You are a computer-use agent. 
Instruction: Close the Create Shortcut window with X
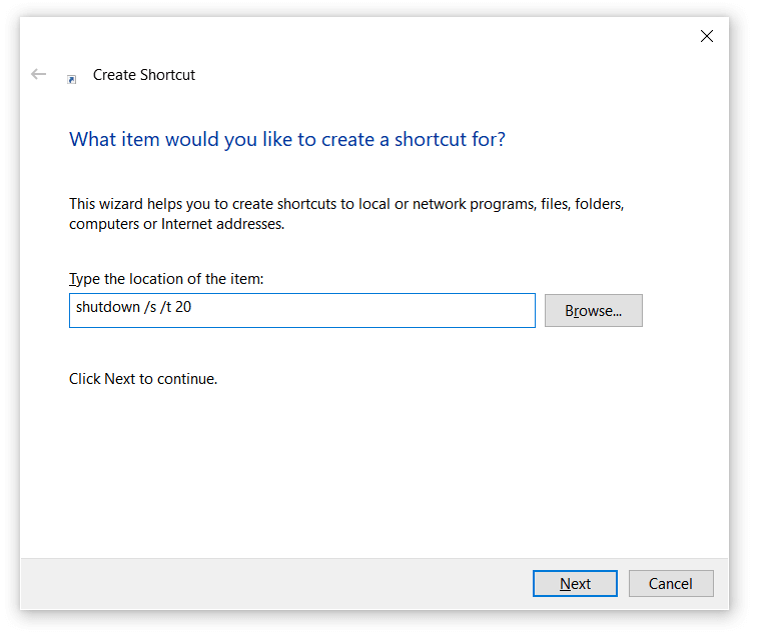[707, 36]
